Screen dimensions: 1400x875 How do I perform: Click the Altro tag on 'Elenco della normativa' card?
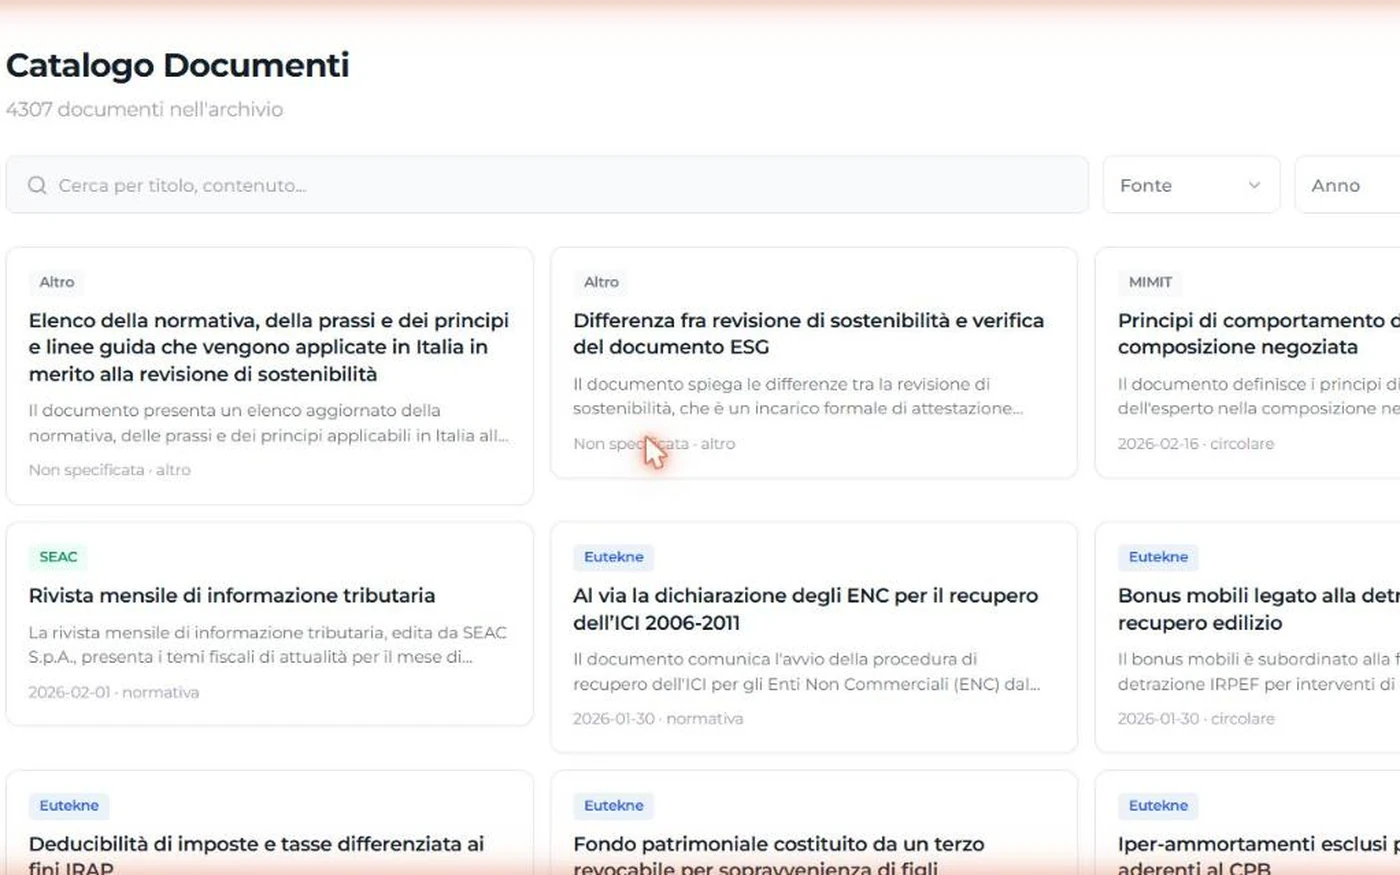[x=57, y=282]
